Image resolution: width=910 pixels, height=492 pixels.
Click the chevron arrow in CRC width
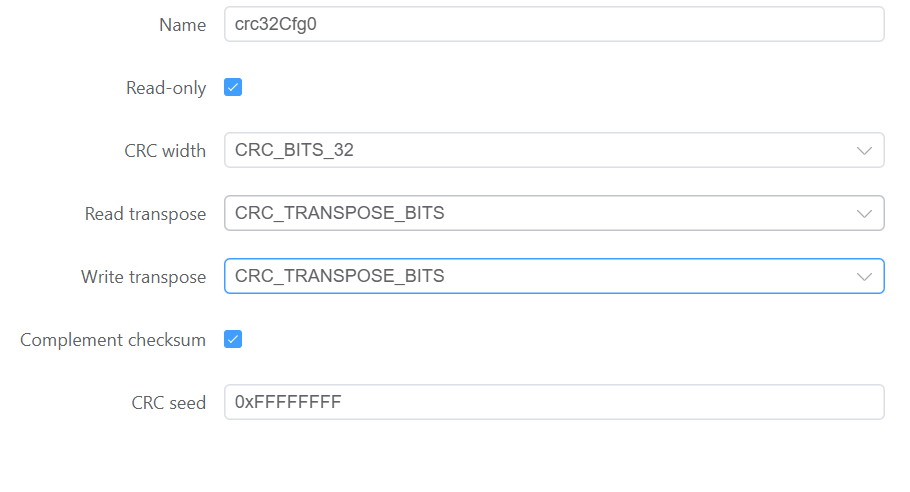(x=865, y=151)
